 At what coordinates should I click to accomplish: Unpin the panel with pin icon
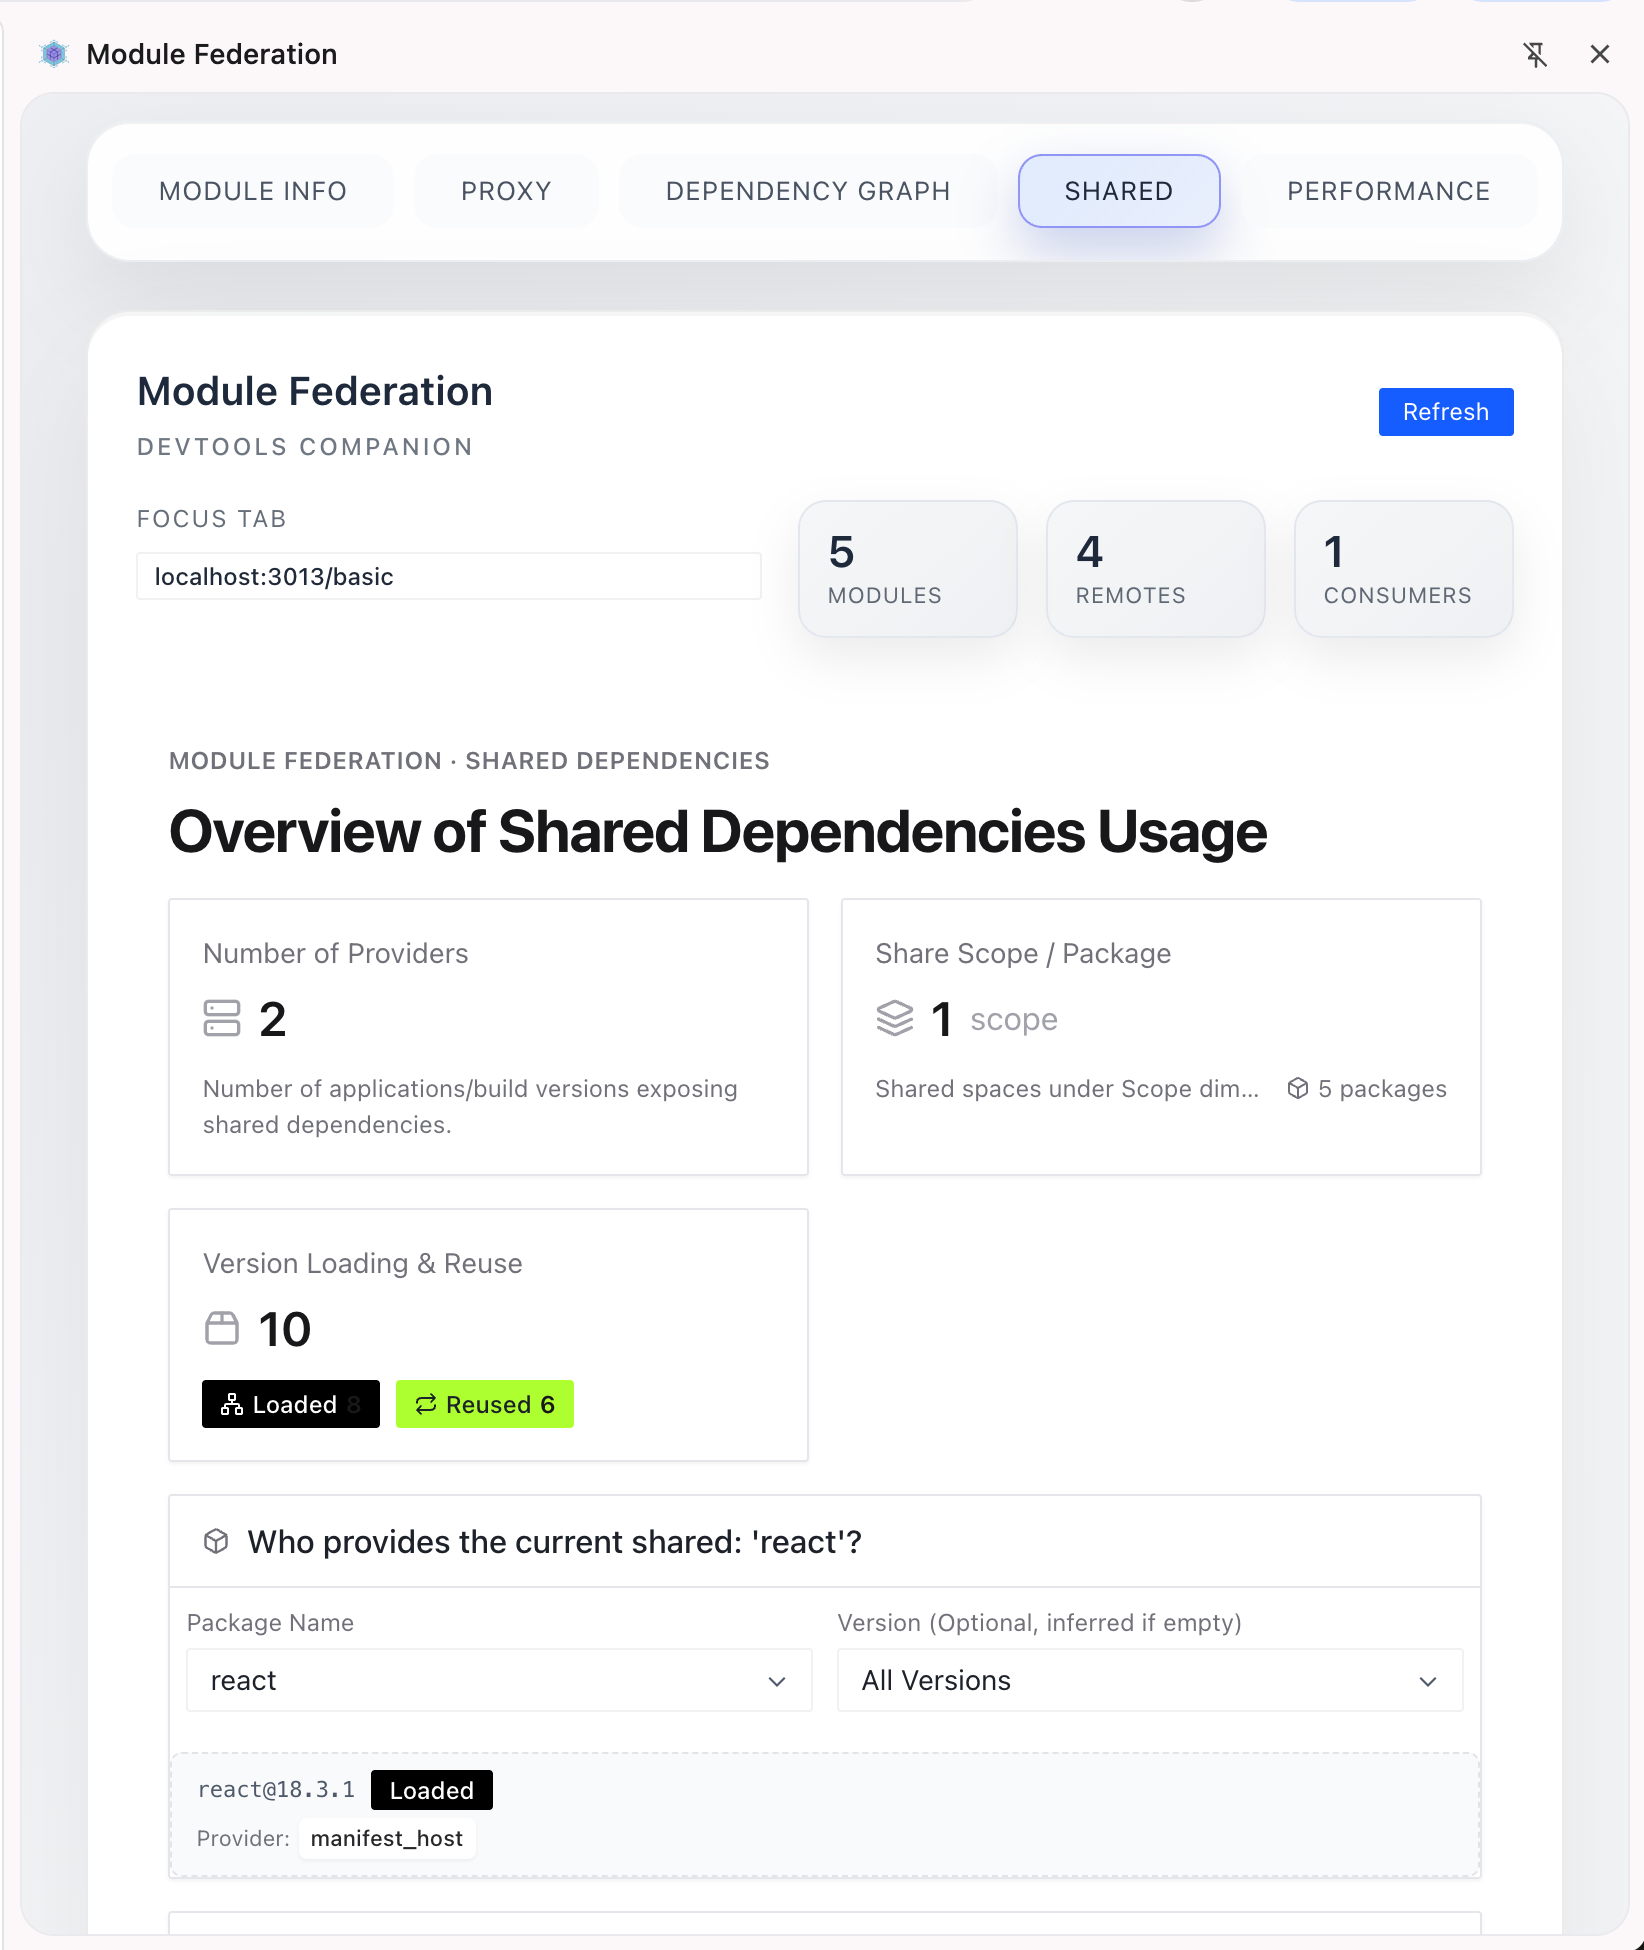[1535, 55]
